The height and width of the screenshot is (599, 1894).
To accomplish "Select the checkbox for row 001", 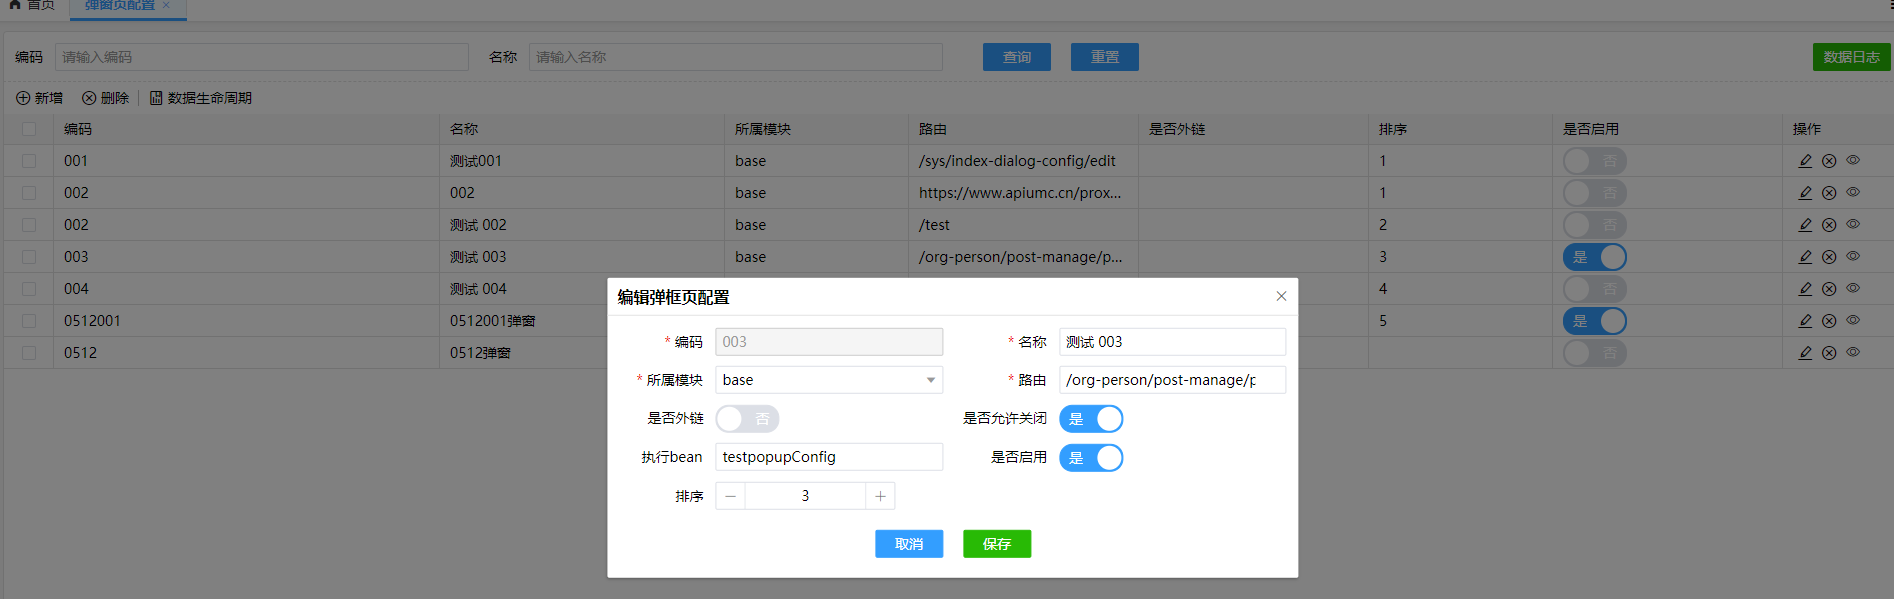I will pos(29,161).
